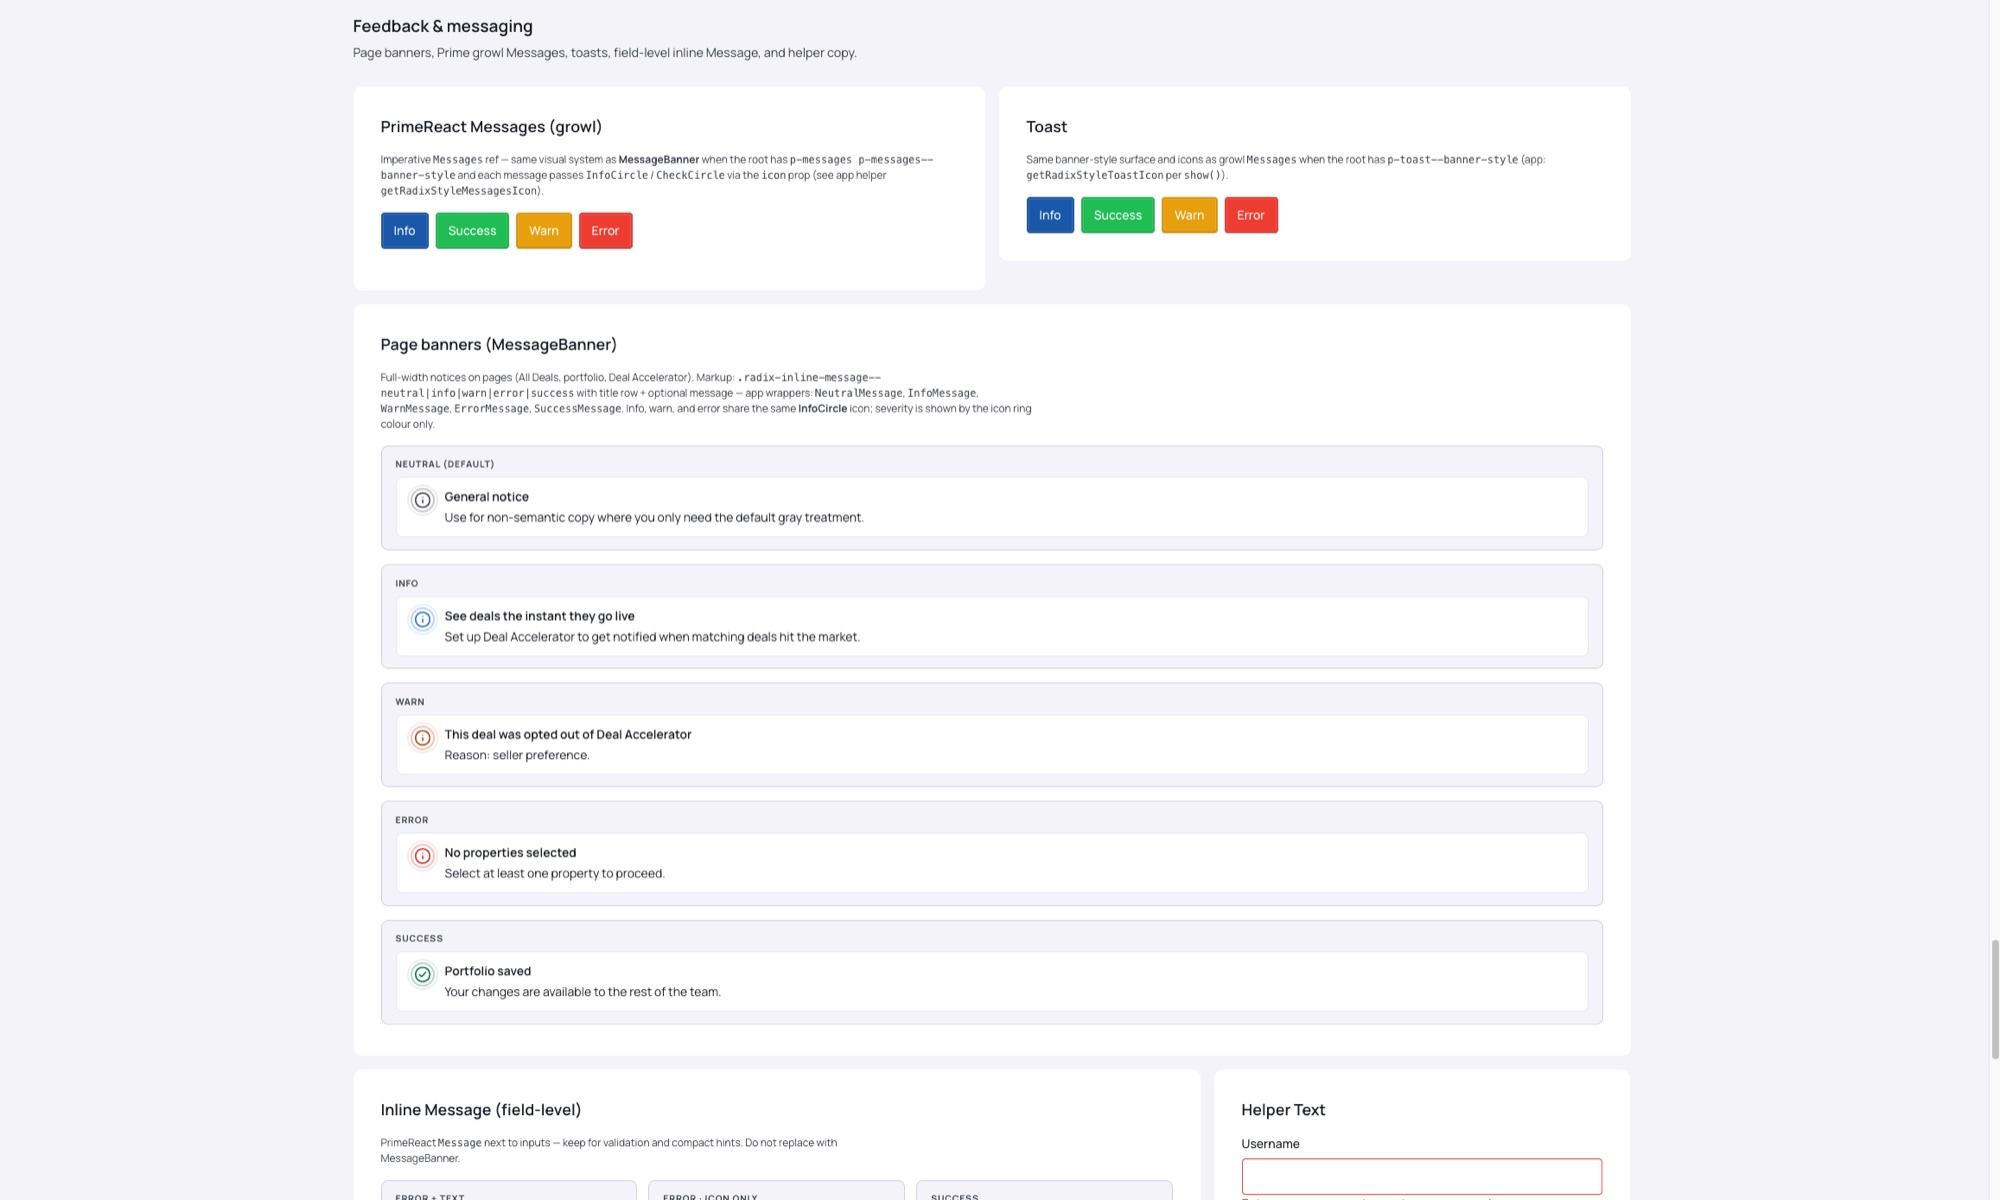Click 'Select at least one property to proceed.'

pyautogui.click(x=554, y=873)
